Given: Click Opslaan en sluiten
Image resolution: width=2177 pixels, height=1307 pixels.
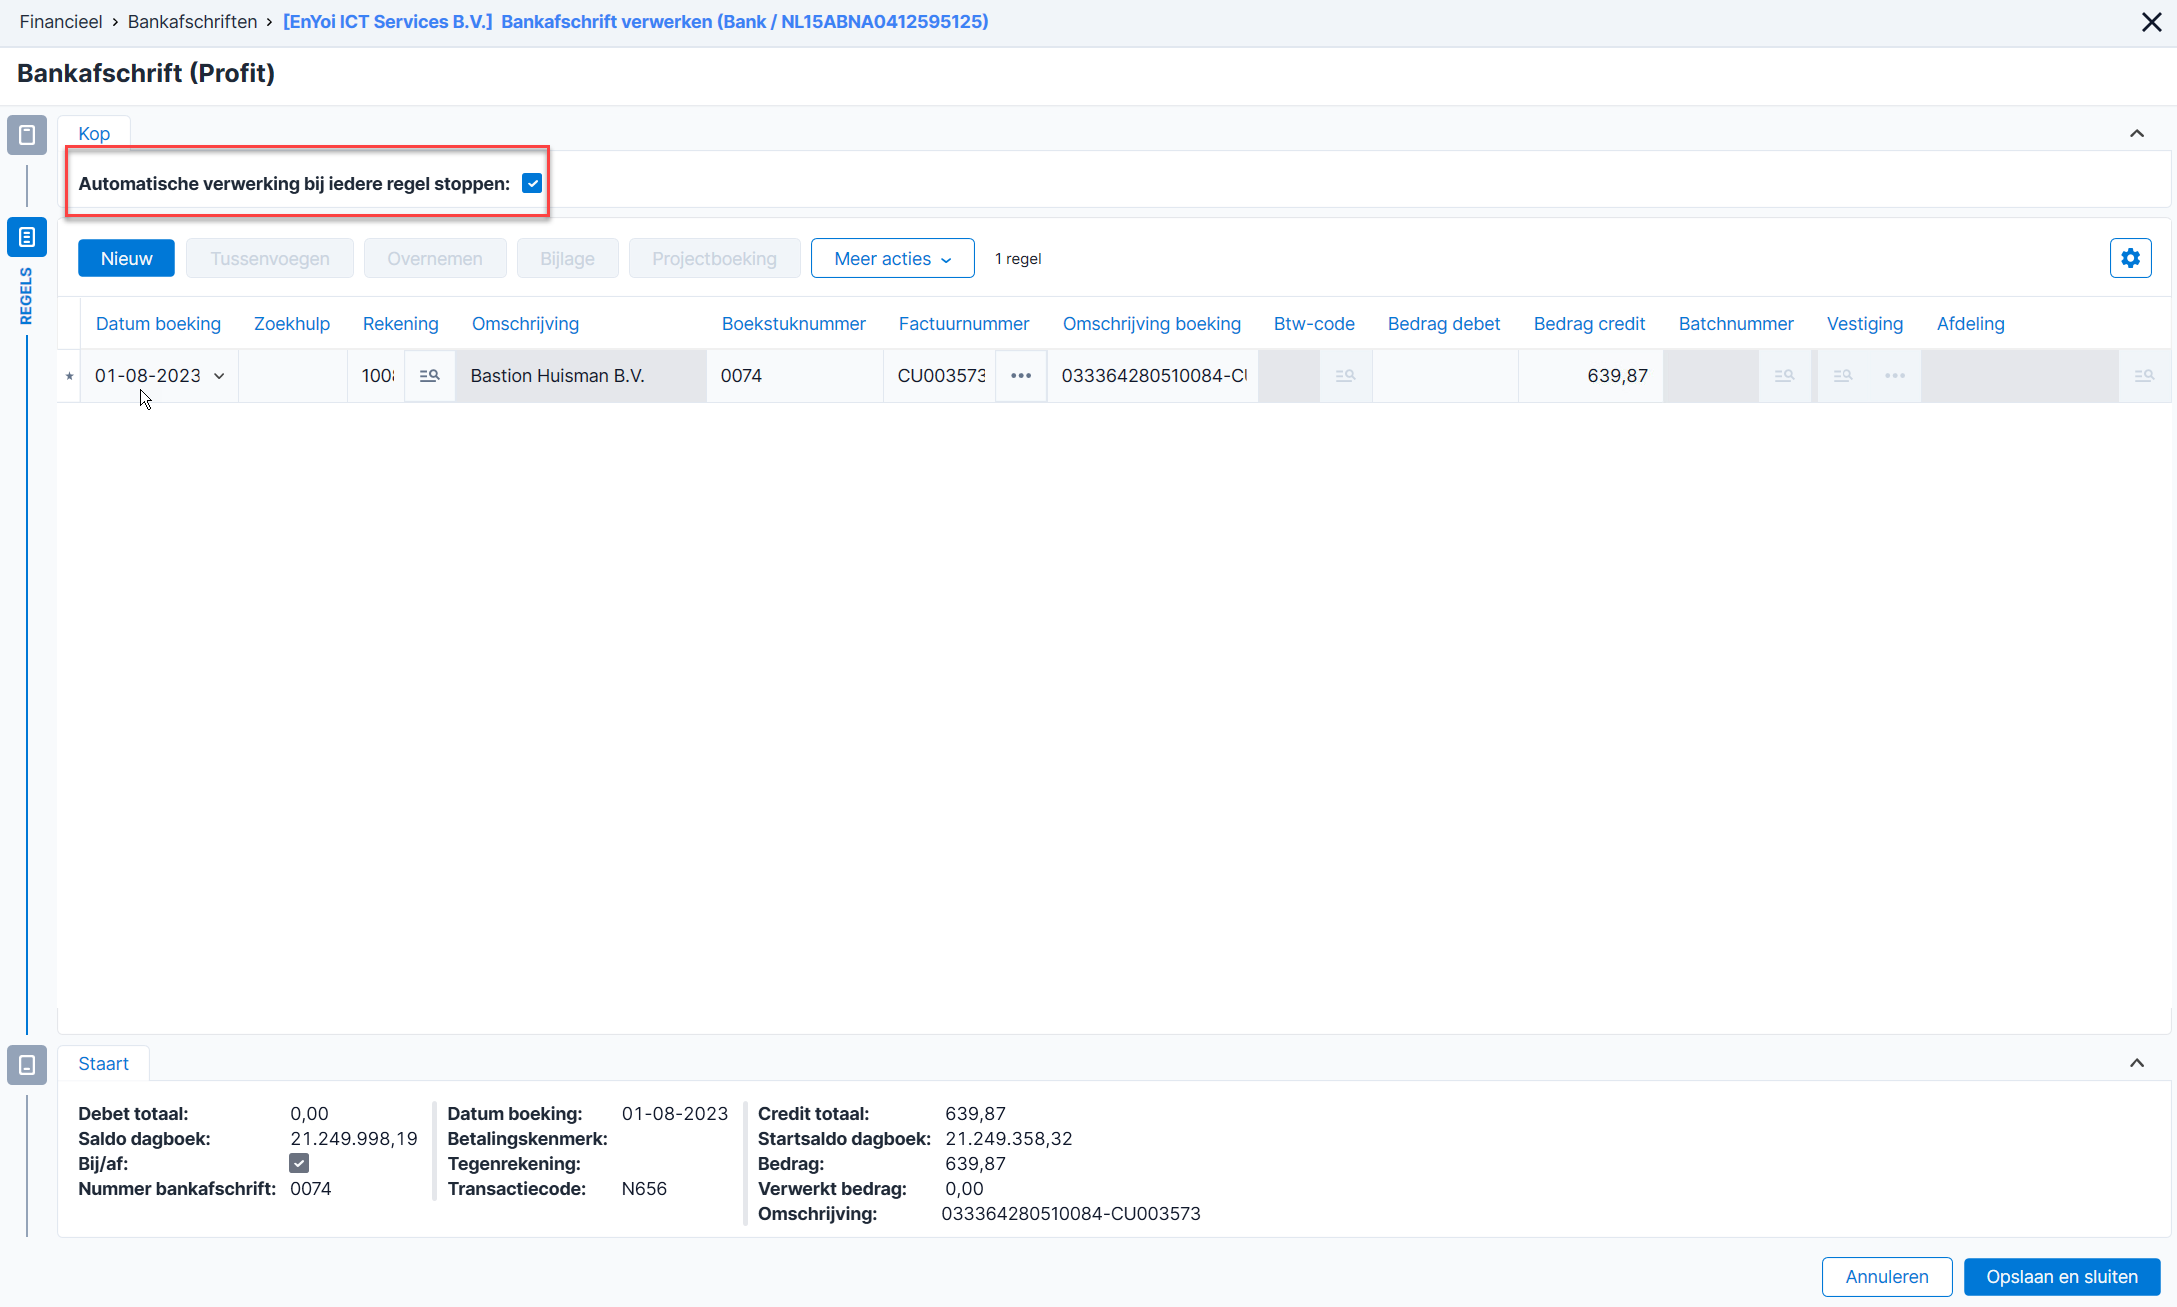Looking at the screenshot, I should (x=2061, y=1277).
